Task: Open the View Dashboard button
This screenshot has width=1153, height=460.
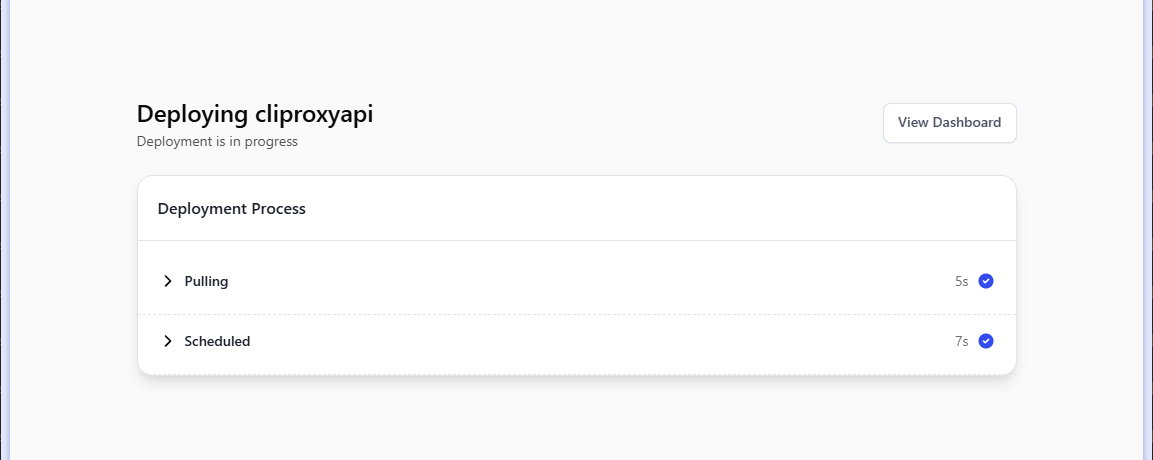Action: [949, 123]
